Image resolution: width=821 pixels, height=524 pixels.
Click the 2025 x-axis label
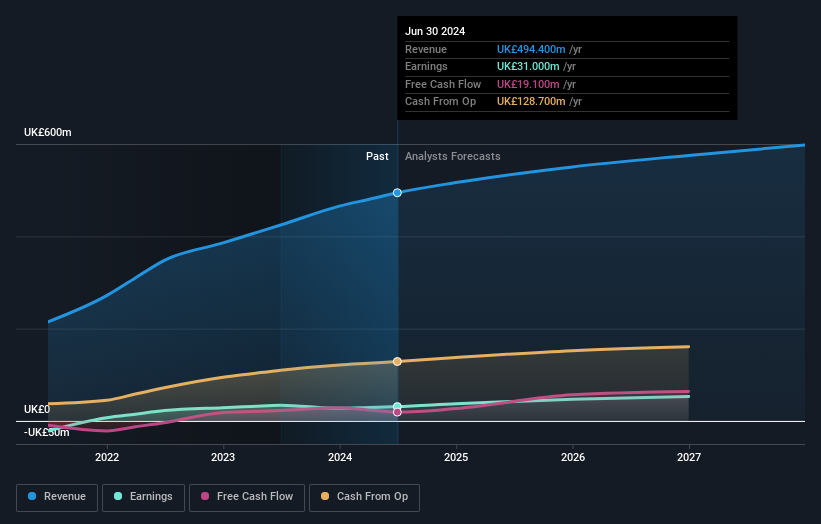(x=456, y=457)
